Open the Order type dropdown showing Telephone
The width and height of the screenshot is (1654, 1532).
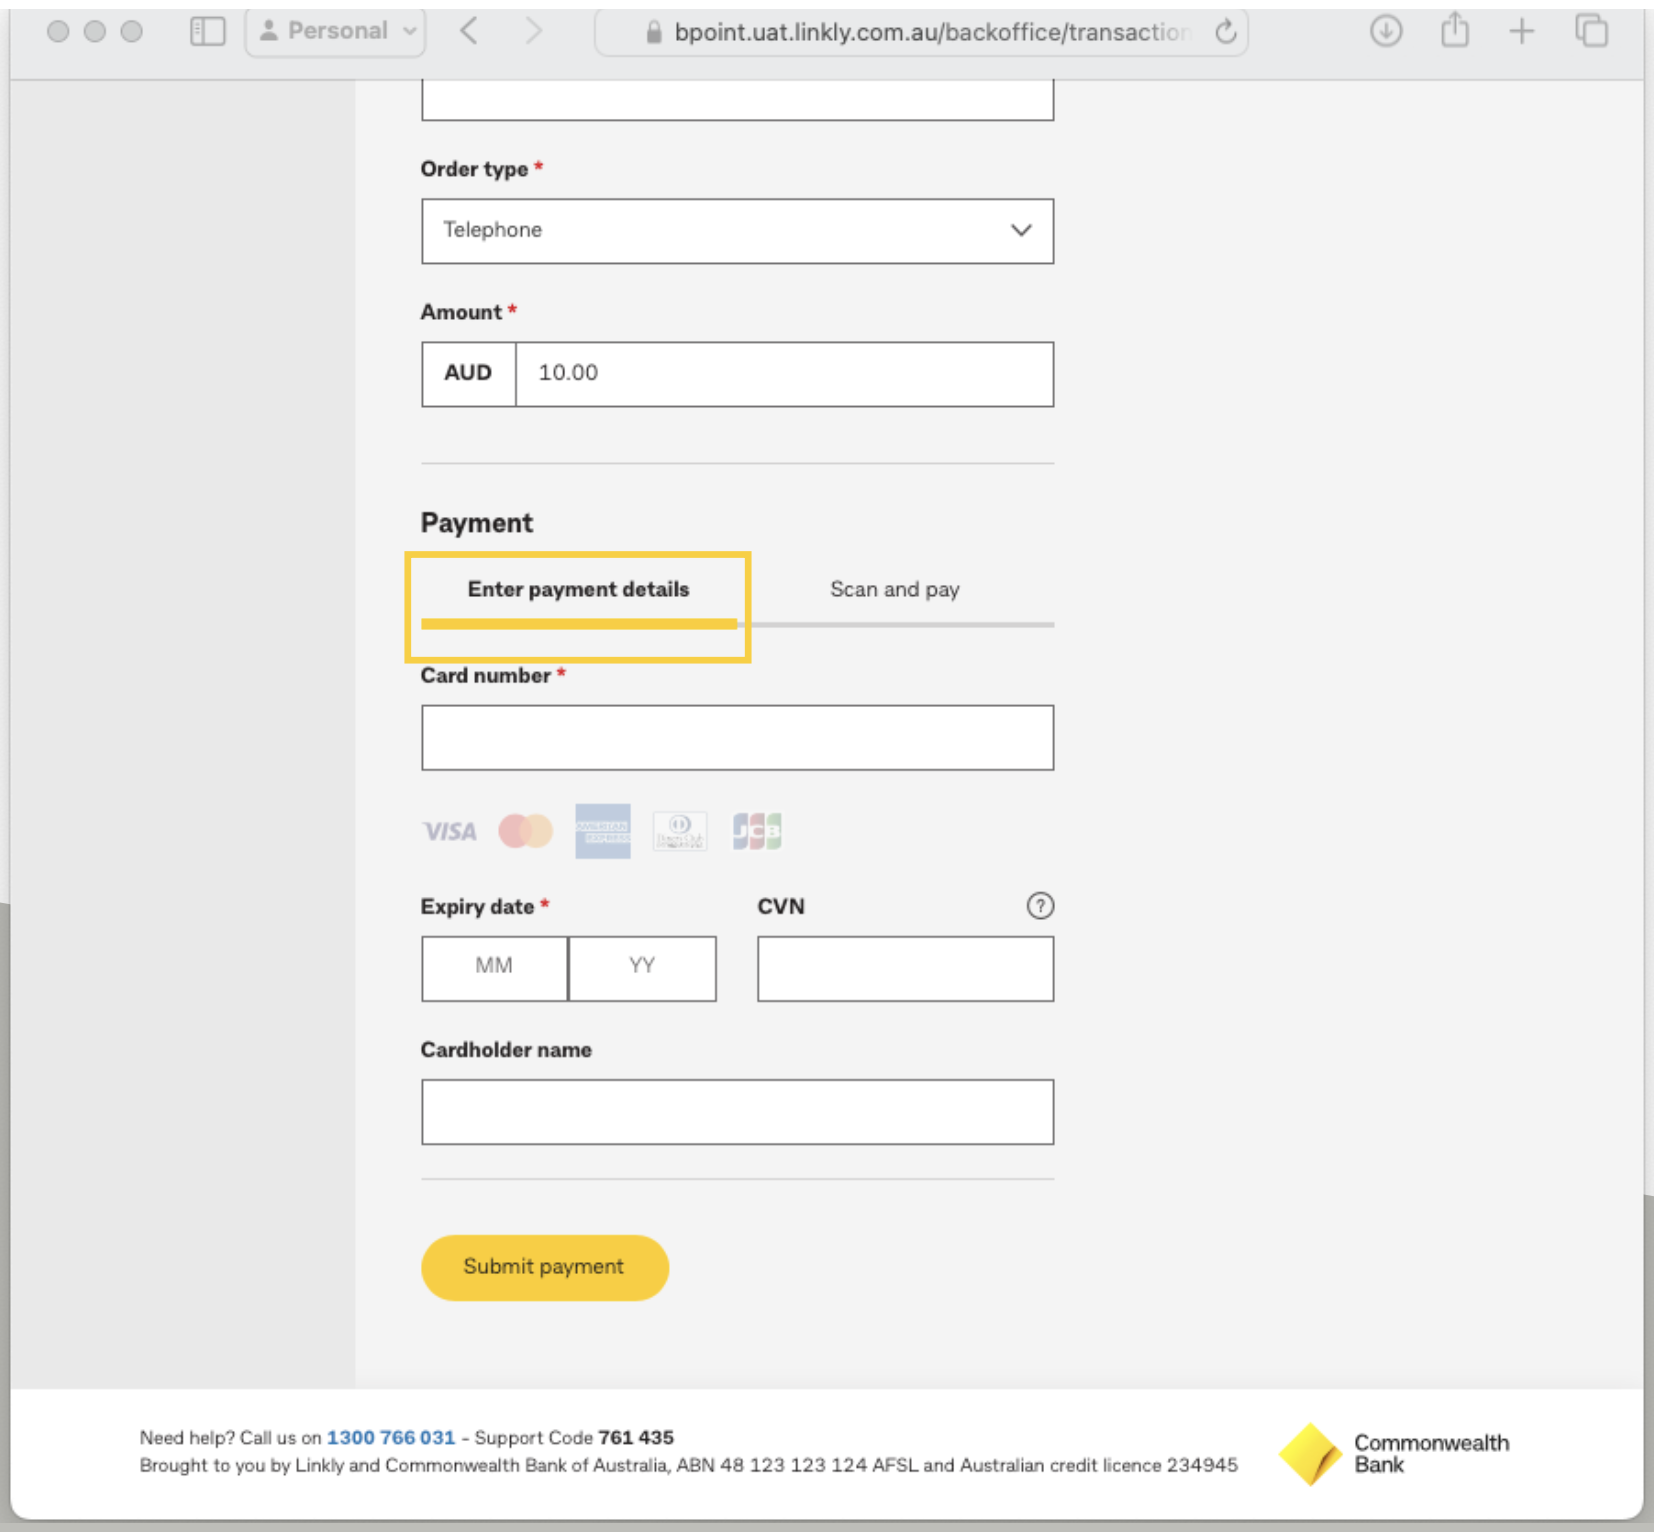[x=737, y=231]
